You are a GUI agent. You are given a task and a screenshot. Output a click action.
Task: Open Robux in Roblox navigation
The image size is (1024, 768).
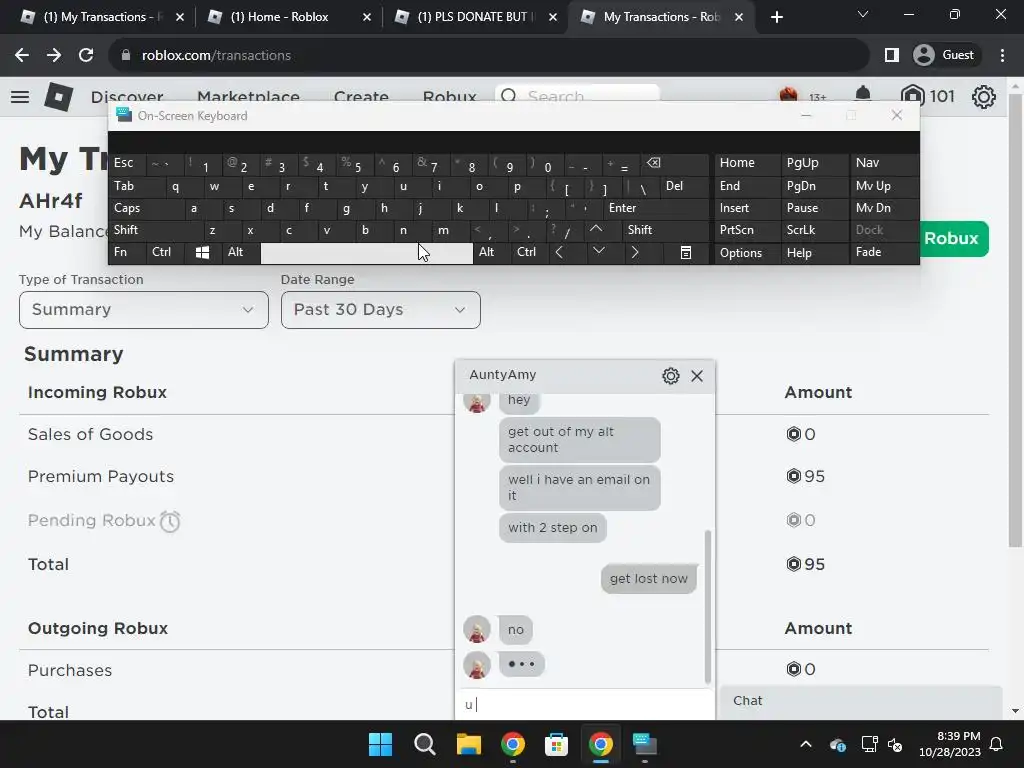coord(449,97)
